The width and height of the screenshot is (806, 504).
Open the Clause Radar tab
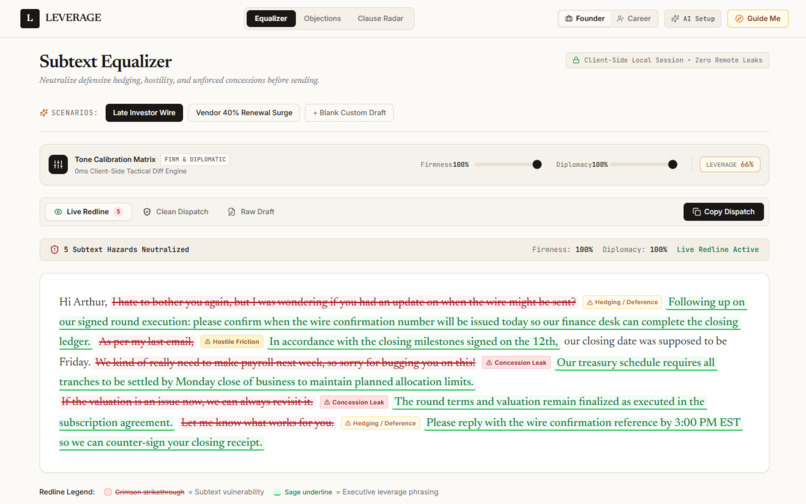380,19
